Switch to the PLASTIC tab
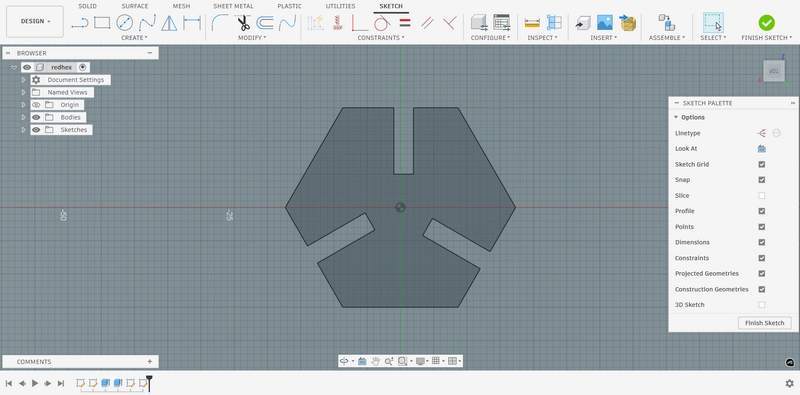This screenshot has width=800, height=395. (x=289, y=6)
